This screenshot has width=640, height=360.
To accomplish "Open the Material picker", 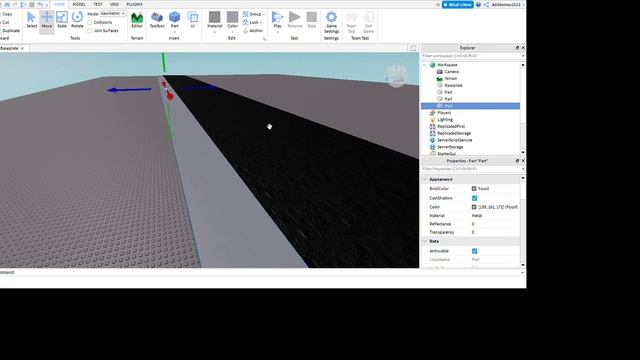I will point(215,19).
